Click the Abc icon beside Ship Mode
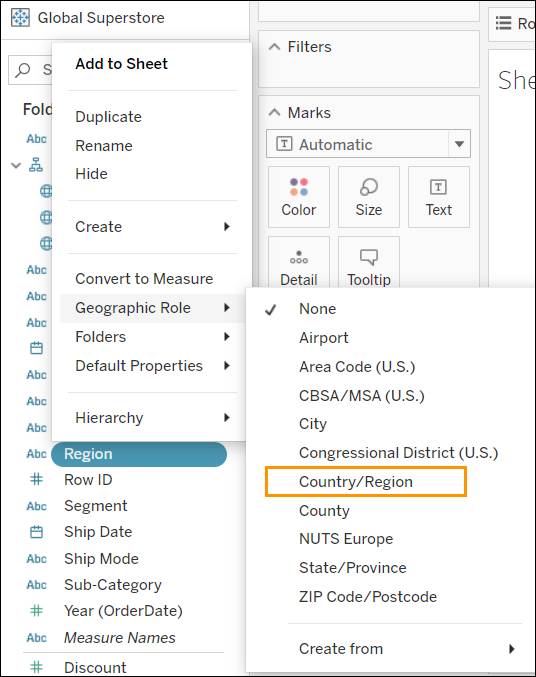This screenshot has height=677, width=536. pyautogui.click(x=36, y=559)
